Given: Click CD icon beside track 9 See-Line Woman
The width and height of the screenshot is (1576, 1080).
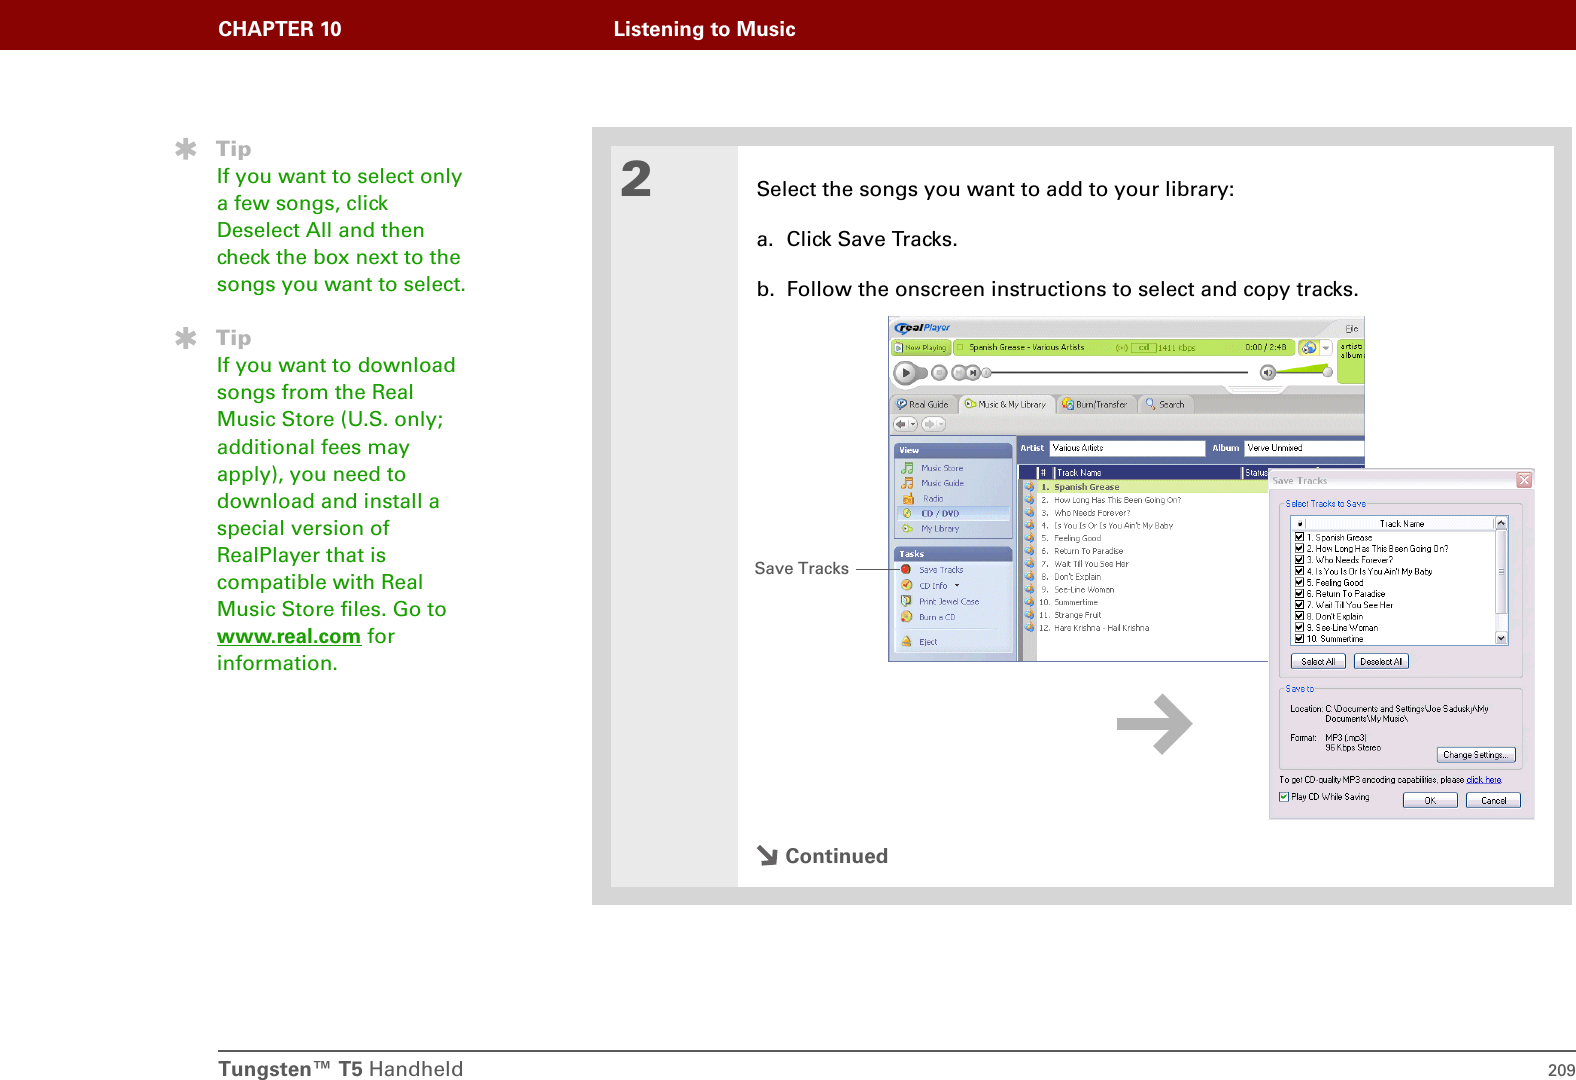Looking at the screenshot, I should coord(1029,589).
